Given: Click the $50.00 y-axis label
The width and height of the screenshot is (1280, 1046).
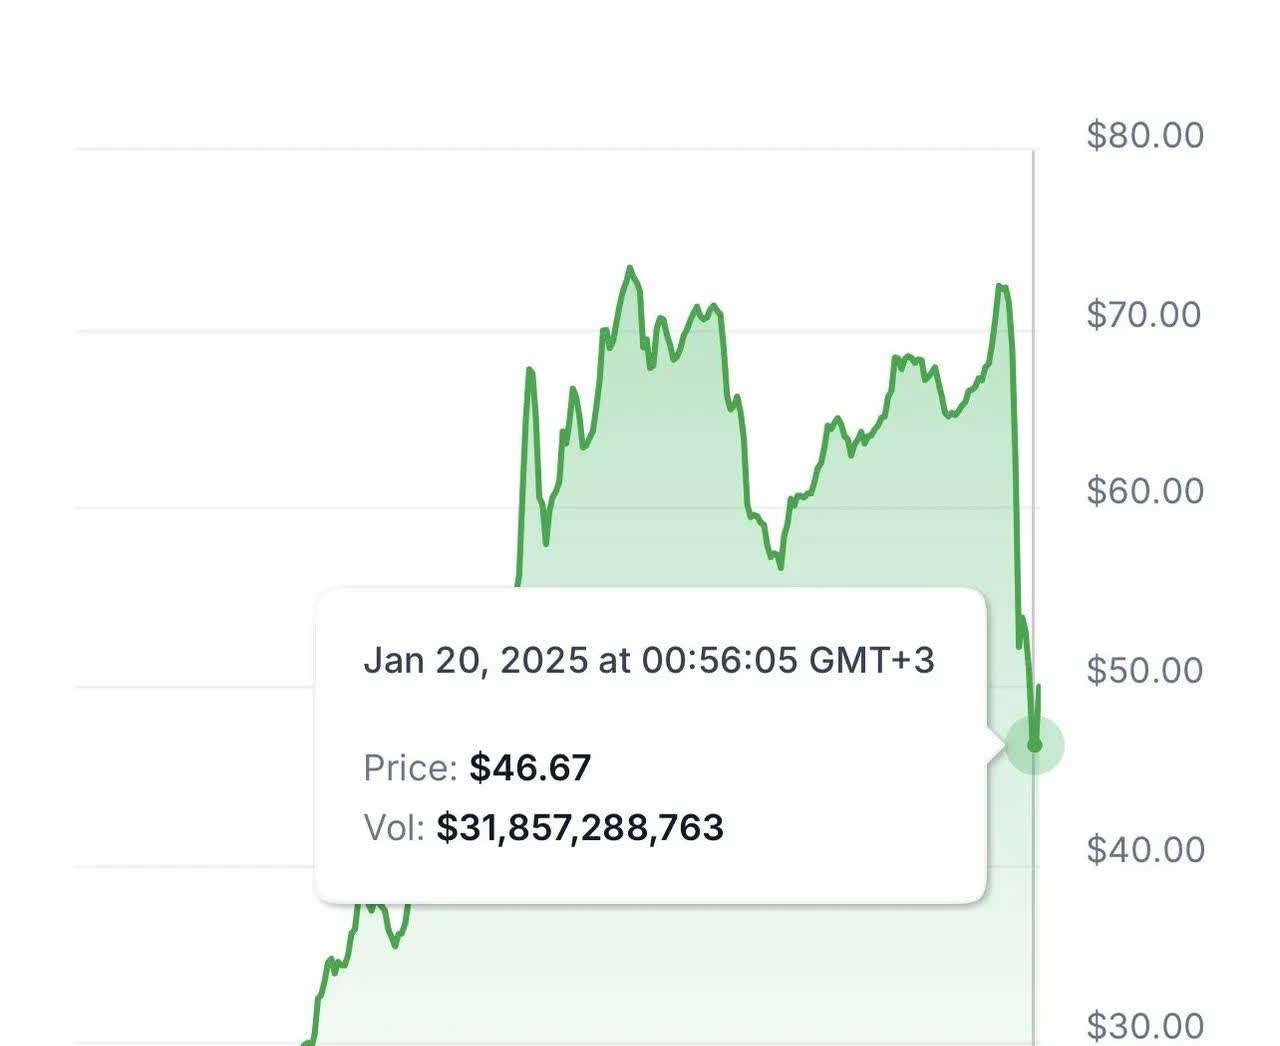Looking at the screenshot, I should 1145,670.
